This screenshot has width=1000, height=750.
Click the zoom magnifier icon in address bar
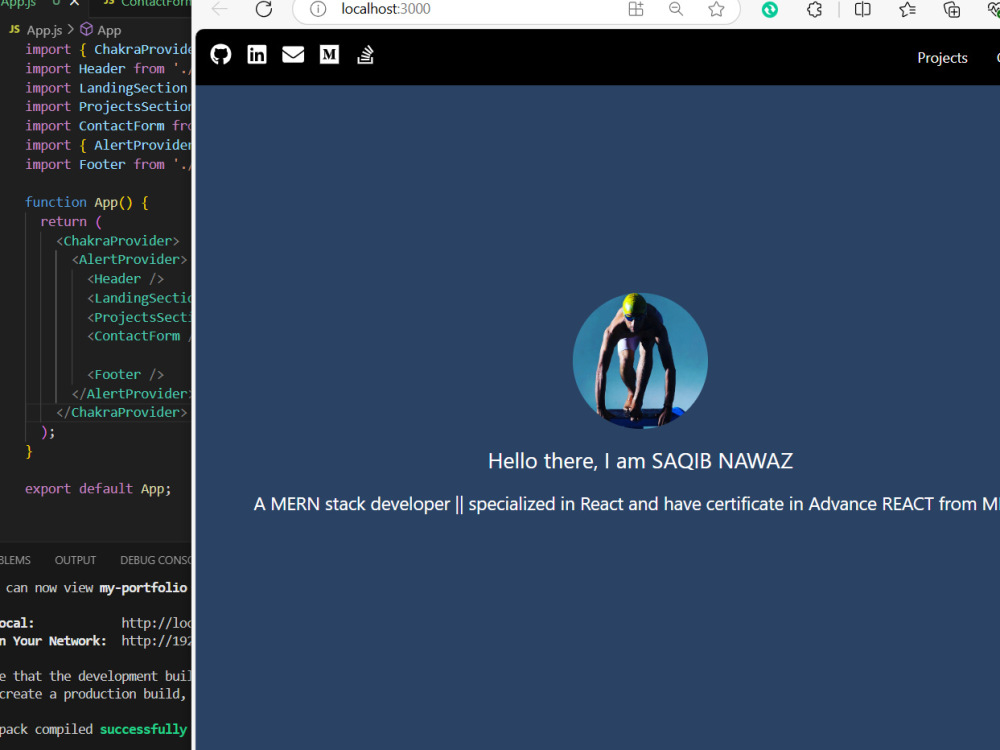pyautogui.click(x=676, y=9)
